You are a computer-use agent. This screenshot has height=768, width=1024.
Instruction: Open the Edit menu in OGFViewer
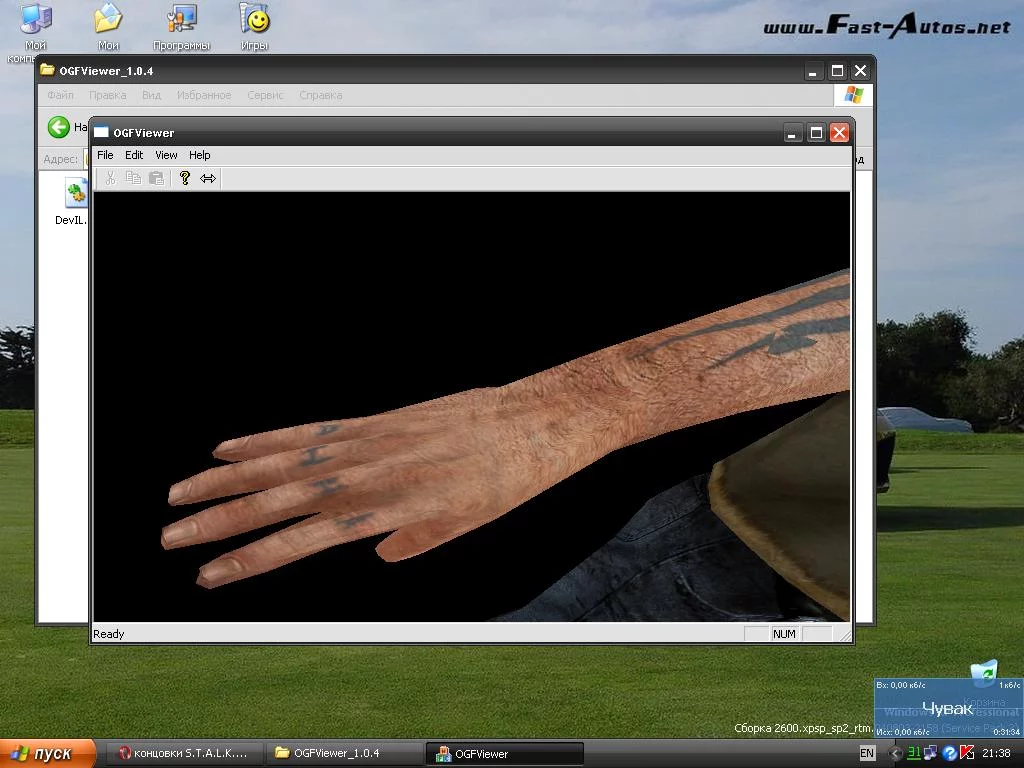[x=134, y=155]
